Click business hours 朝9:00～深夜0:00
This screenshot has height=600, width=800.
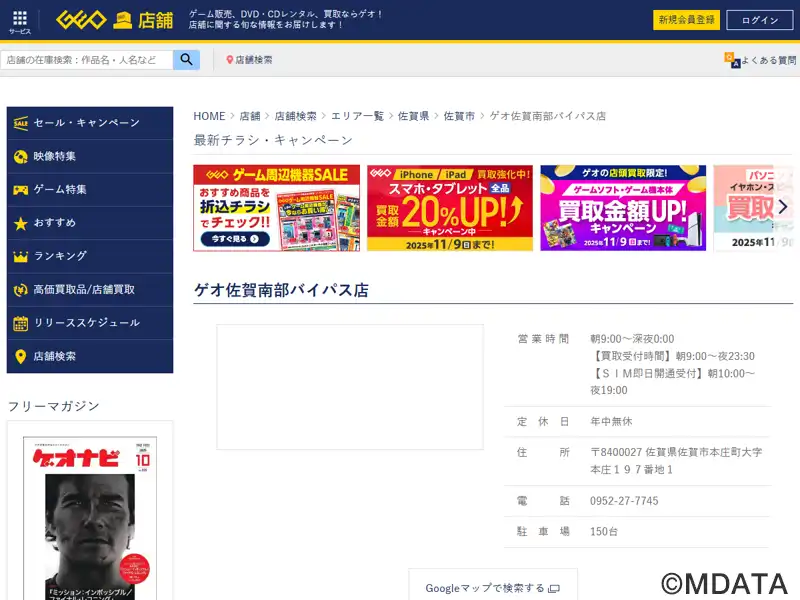[632, 339]
